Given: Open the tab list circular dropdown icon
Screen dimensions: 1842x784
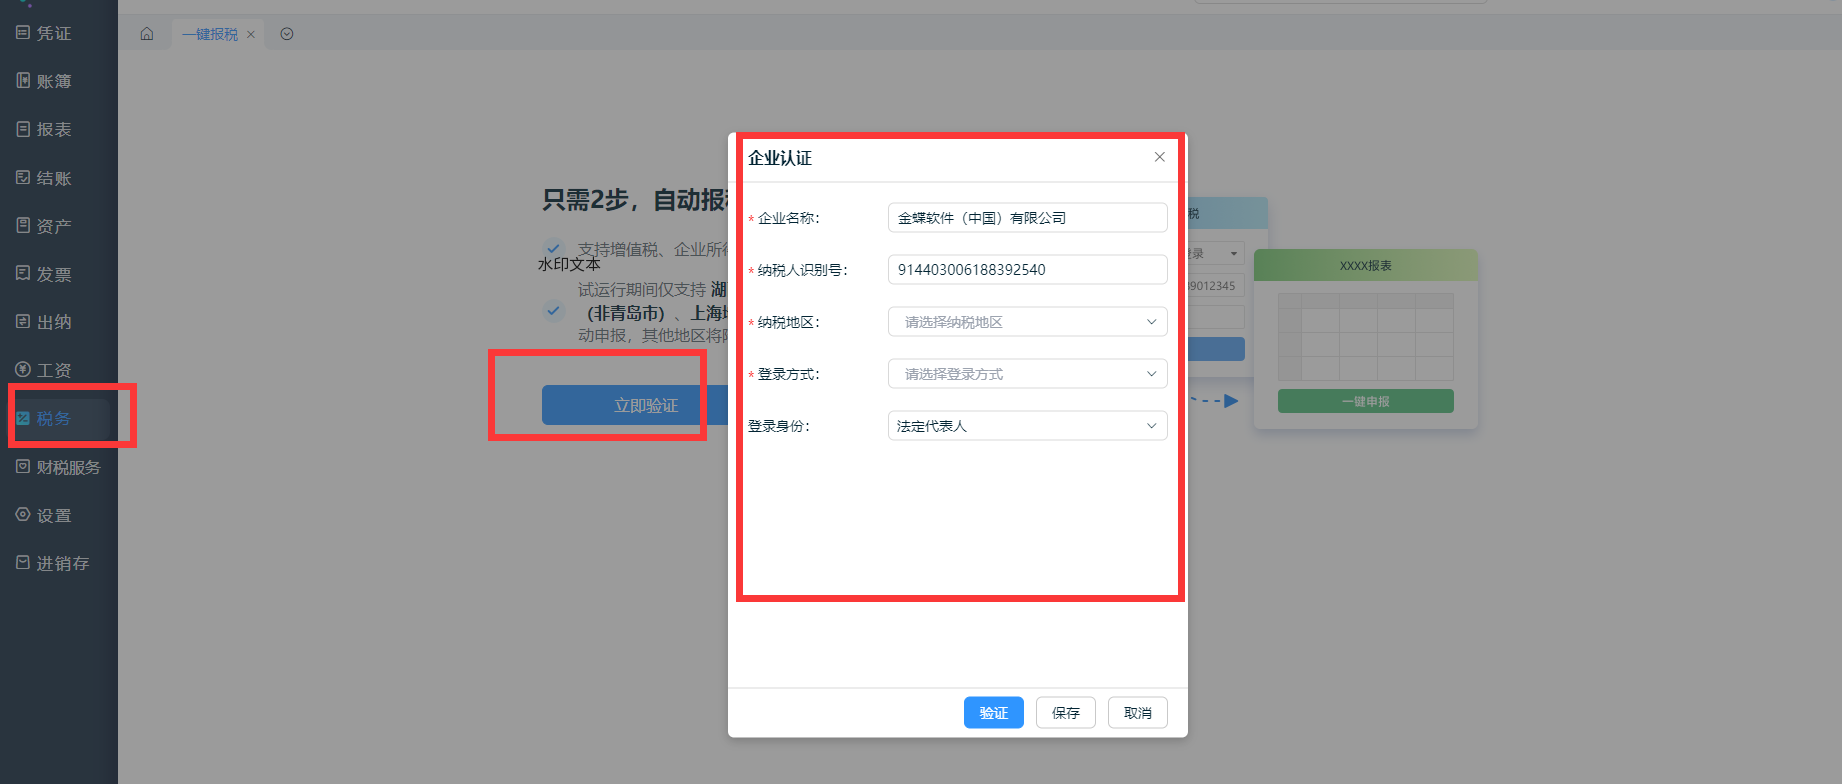Looking at the screenshot, I should 287,34.
